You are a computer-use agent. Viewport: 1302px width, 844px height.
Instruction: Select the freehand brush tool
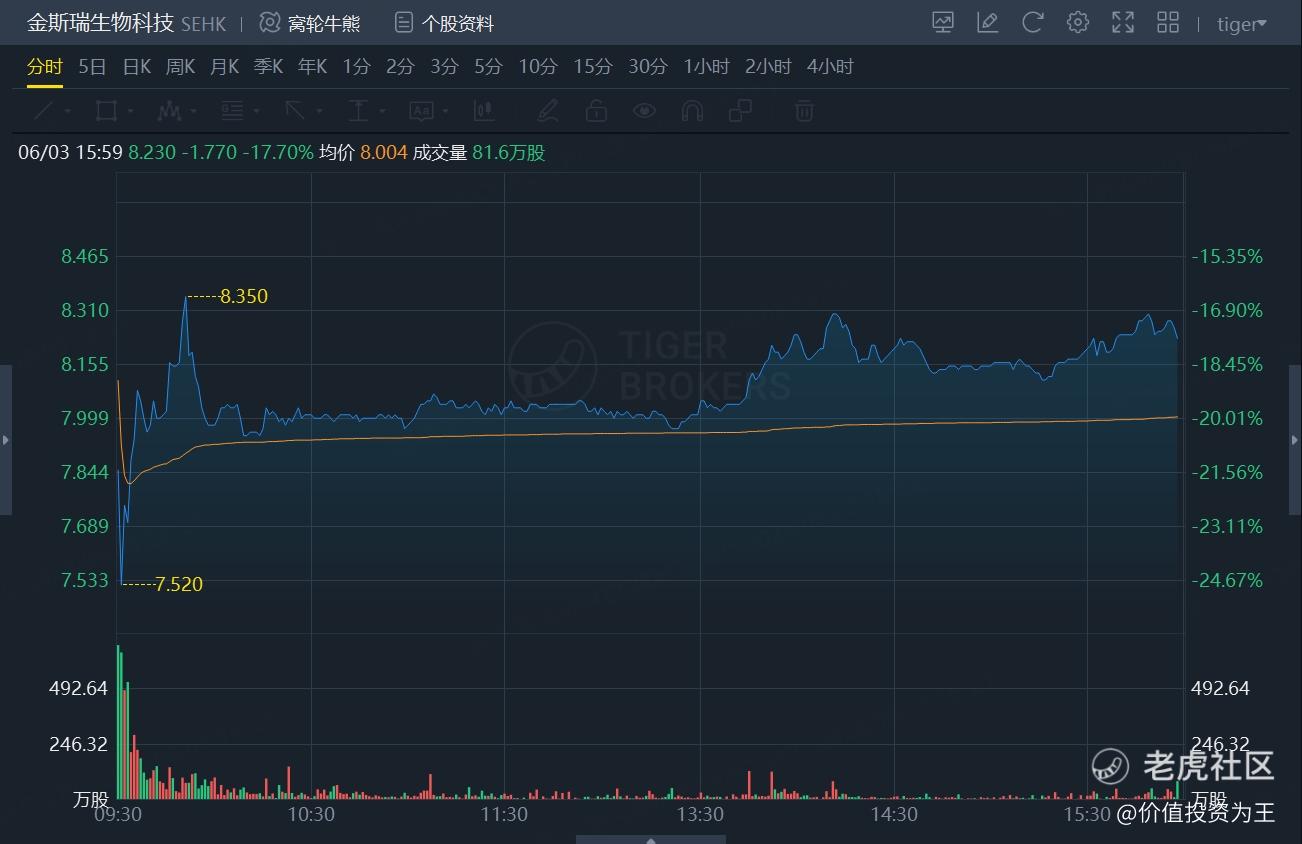[x=547, y=110]
